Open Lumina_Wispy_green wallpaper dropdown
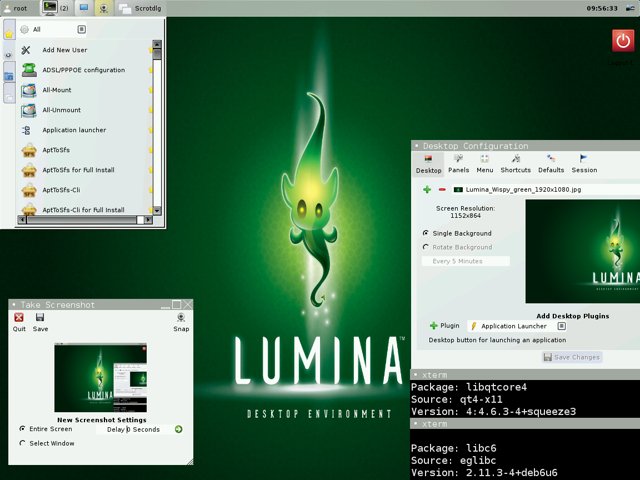640x480 pixels. click(546, 189)
